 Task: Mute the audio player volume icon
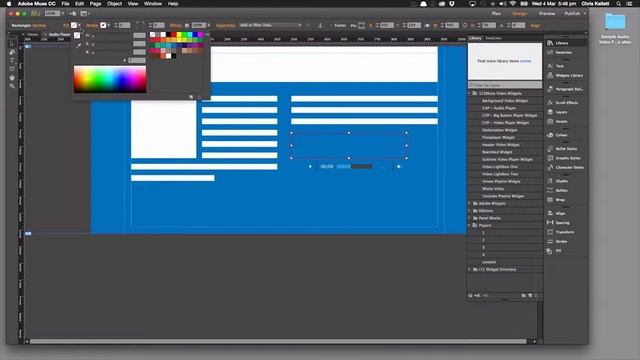(x=399, y=167)
